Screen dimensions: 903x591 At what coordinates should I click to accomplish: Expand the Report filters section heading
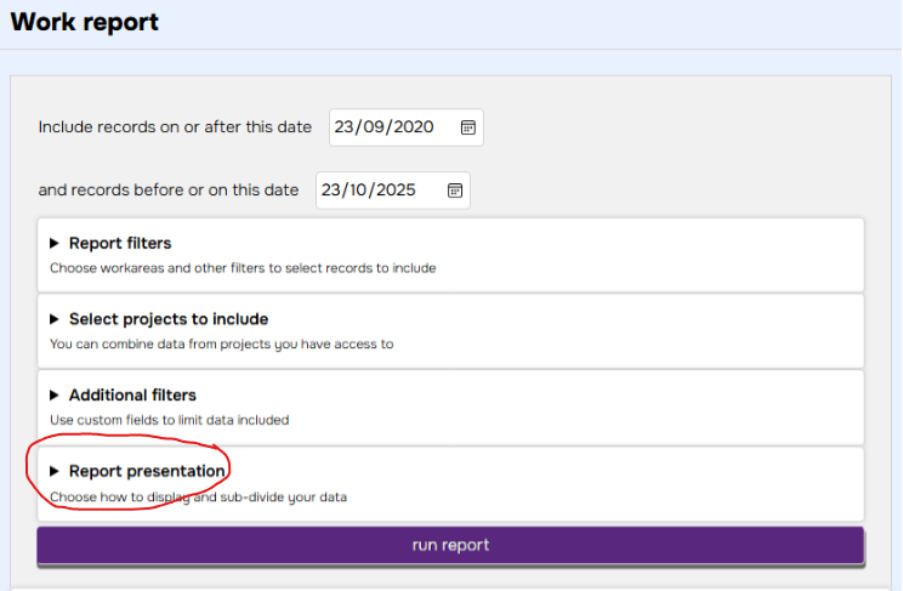[120, 243]
